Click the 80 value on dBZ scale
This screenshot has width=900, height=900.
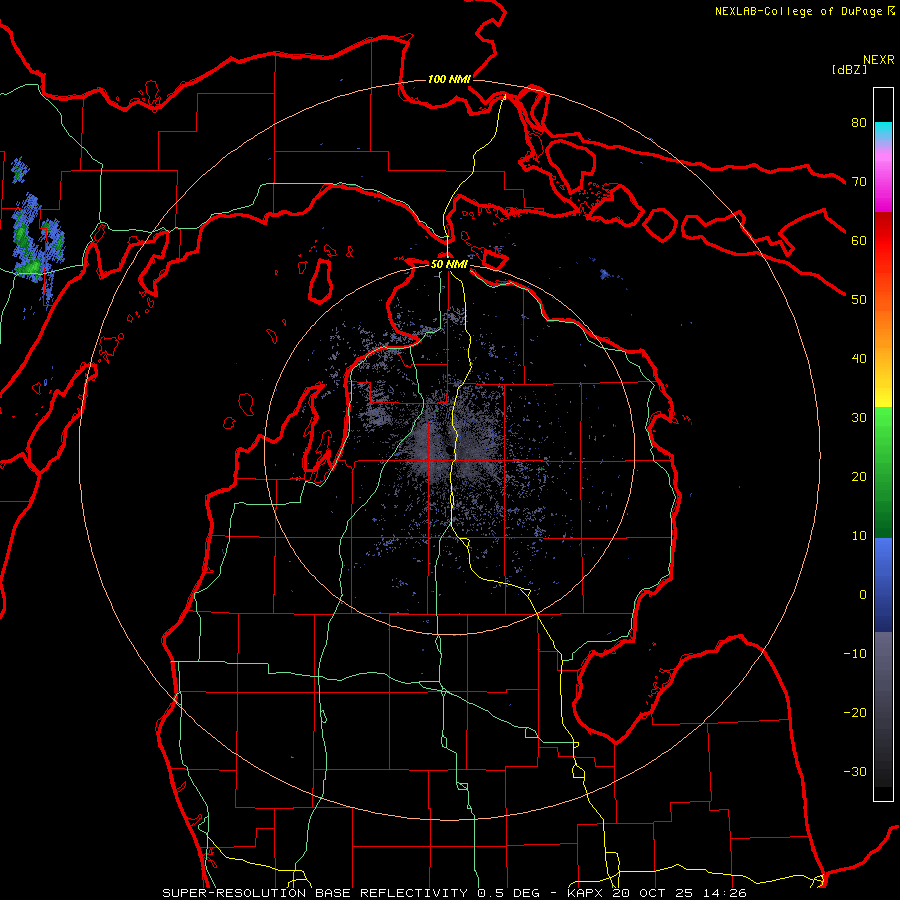coord(859,122)
